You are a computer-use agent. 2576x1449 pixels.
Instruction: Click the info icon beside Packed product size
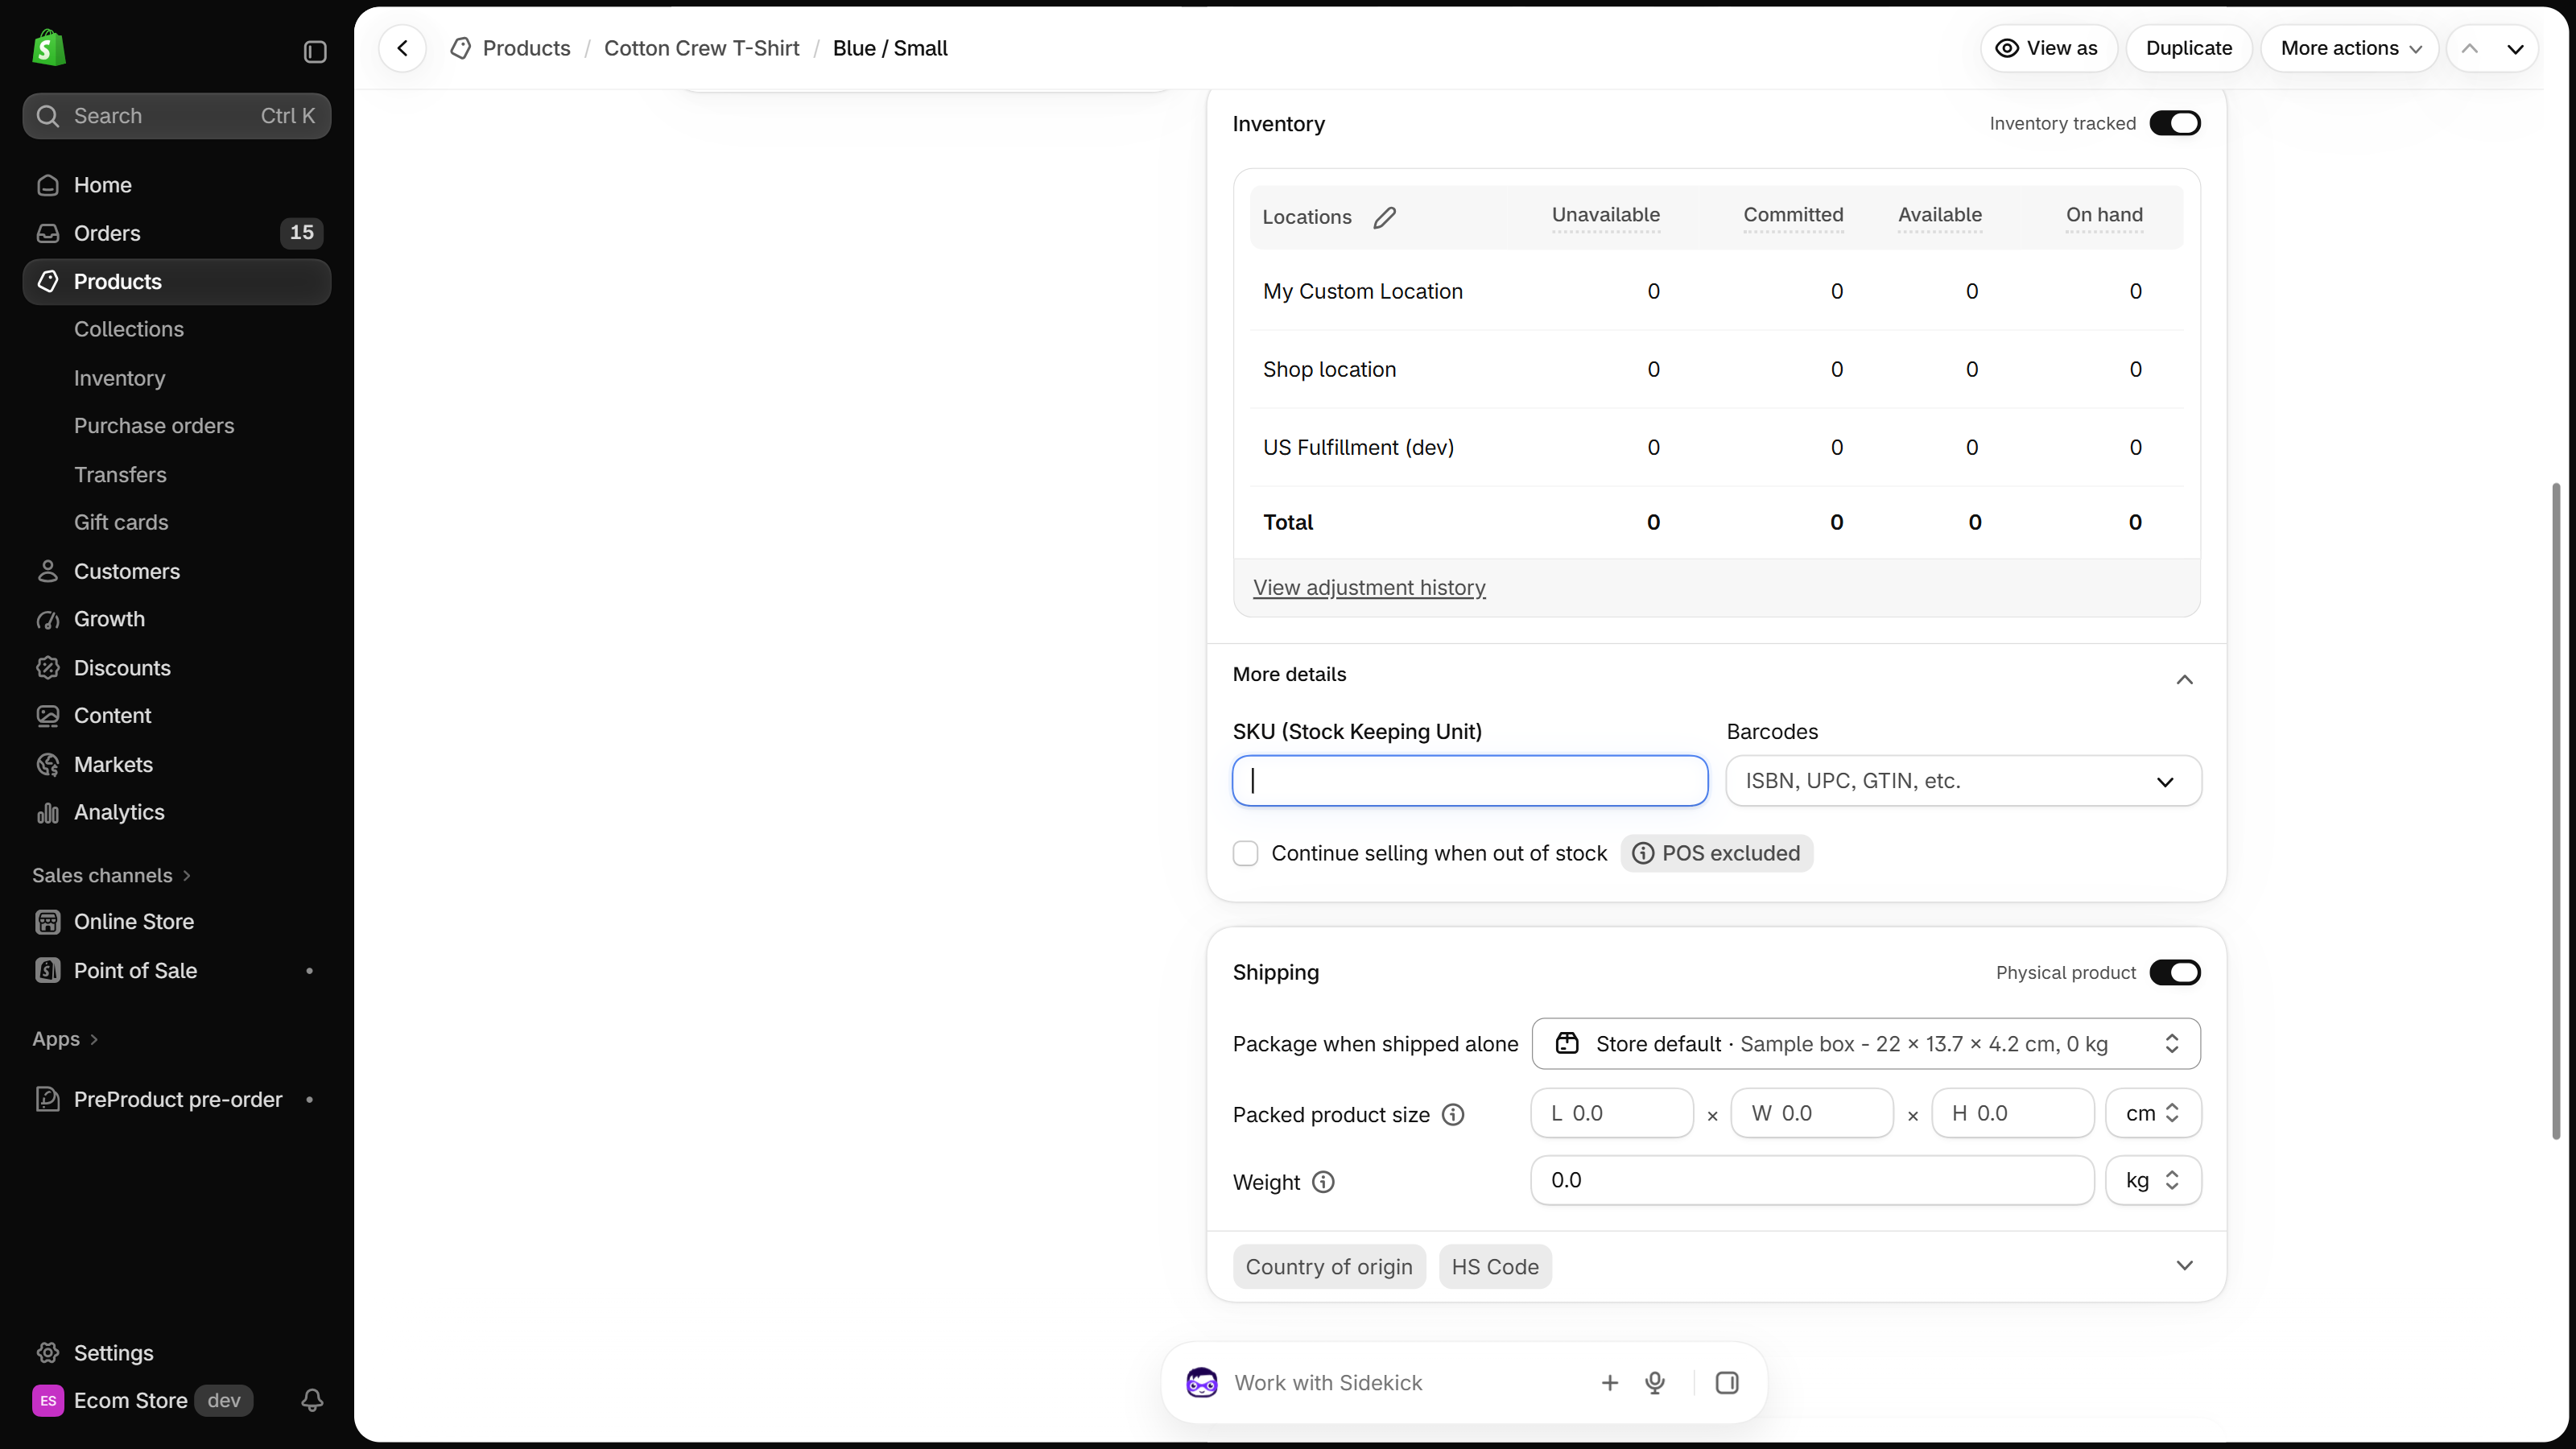pos(1453,1114)
